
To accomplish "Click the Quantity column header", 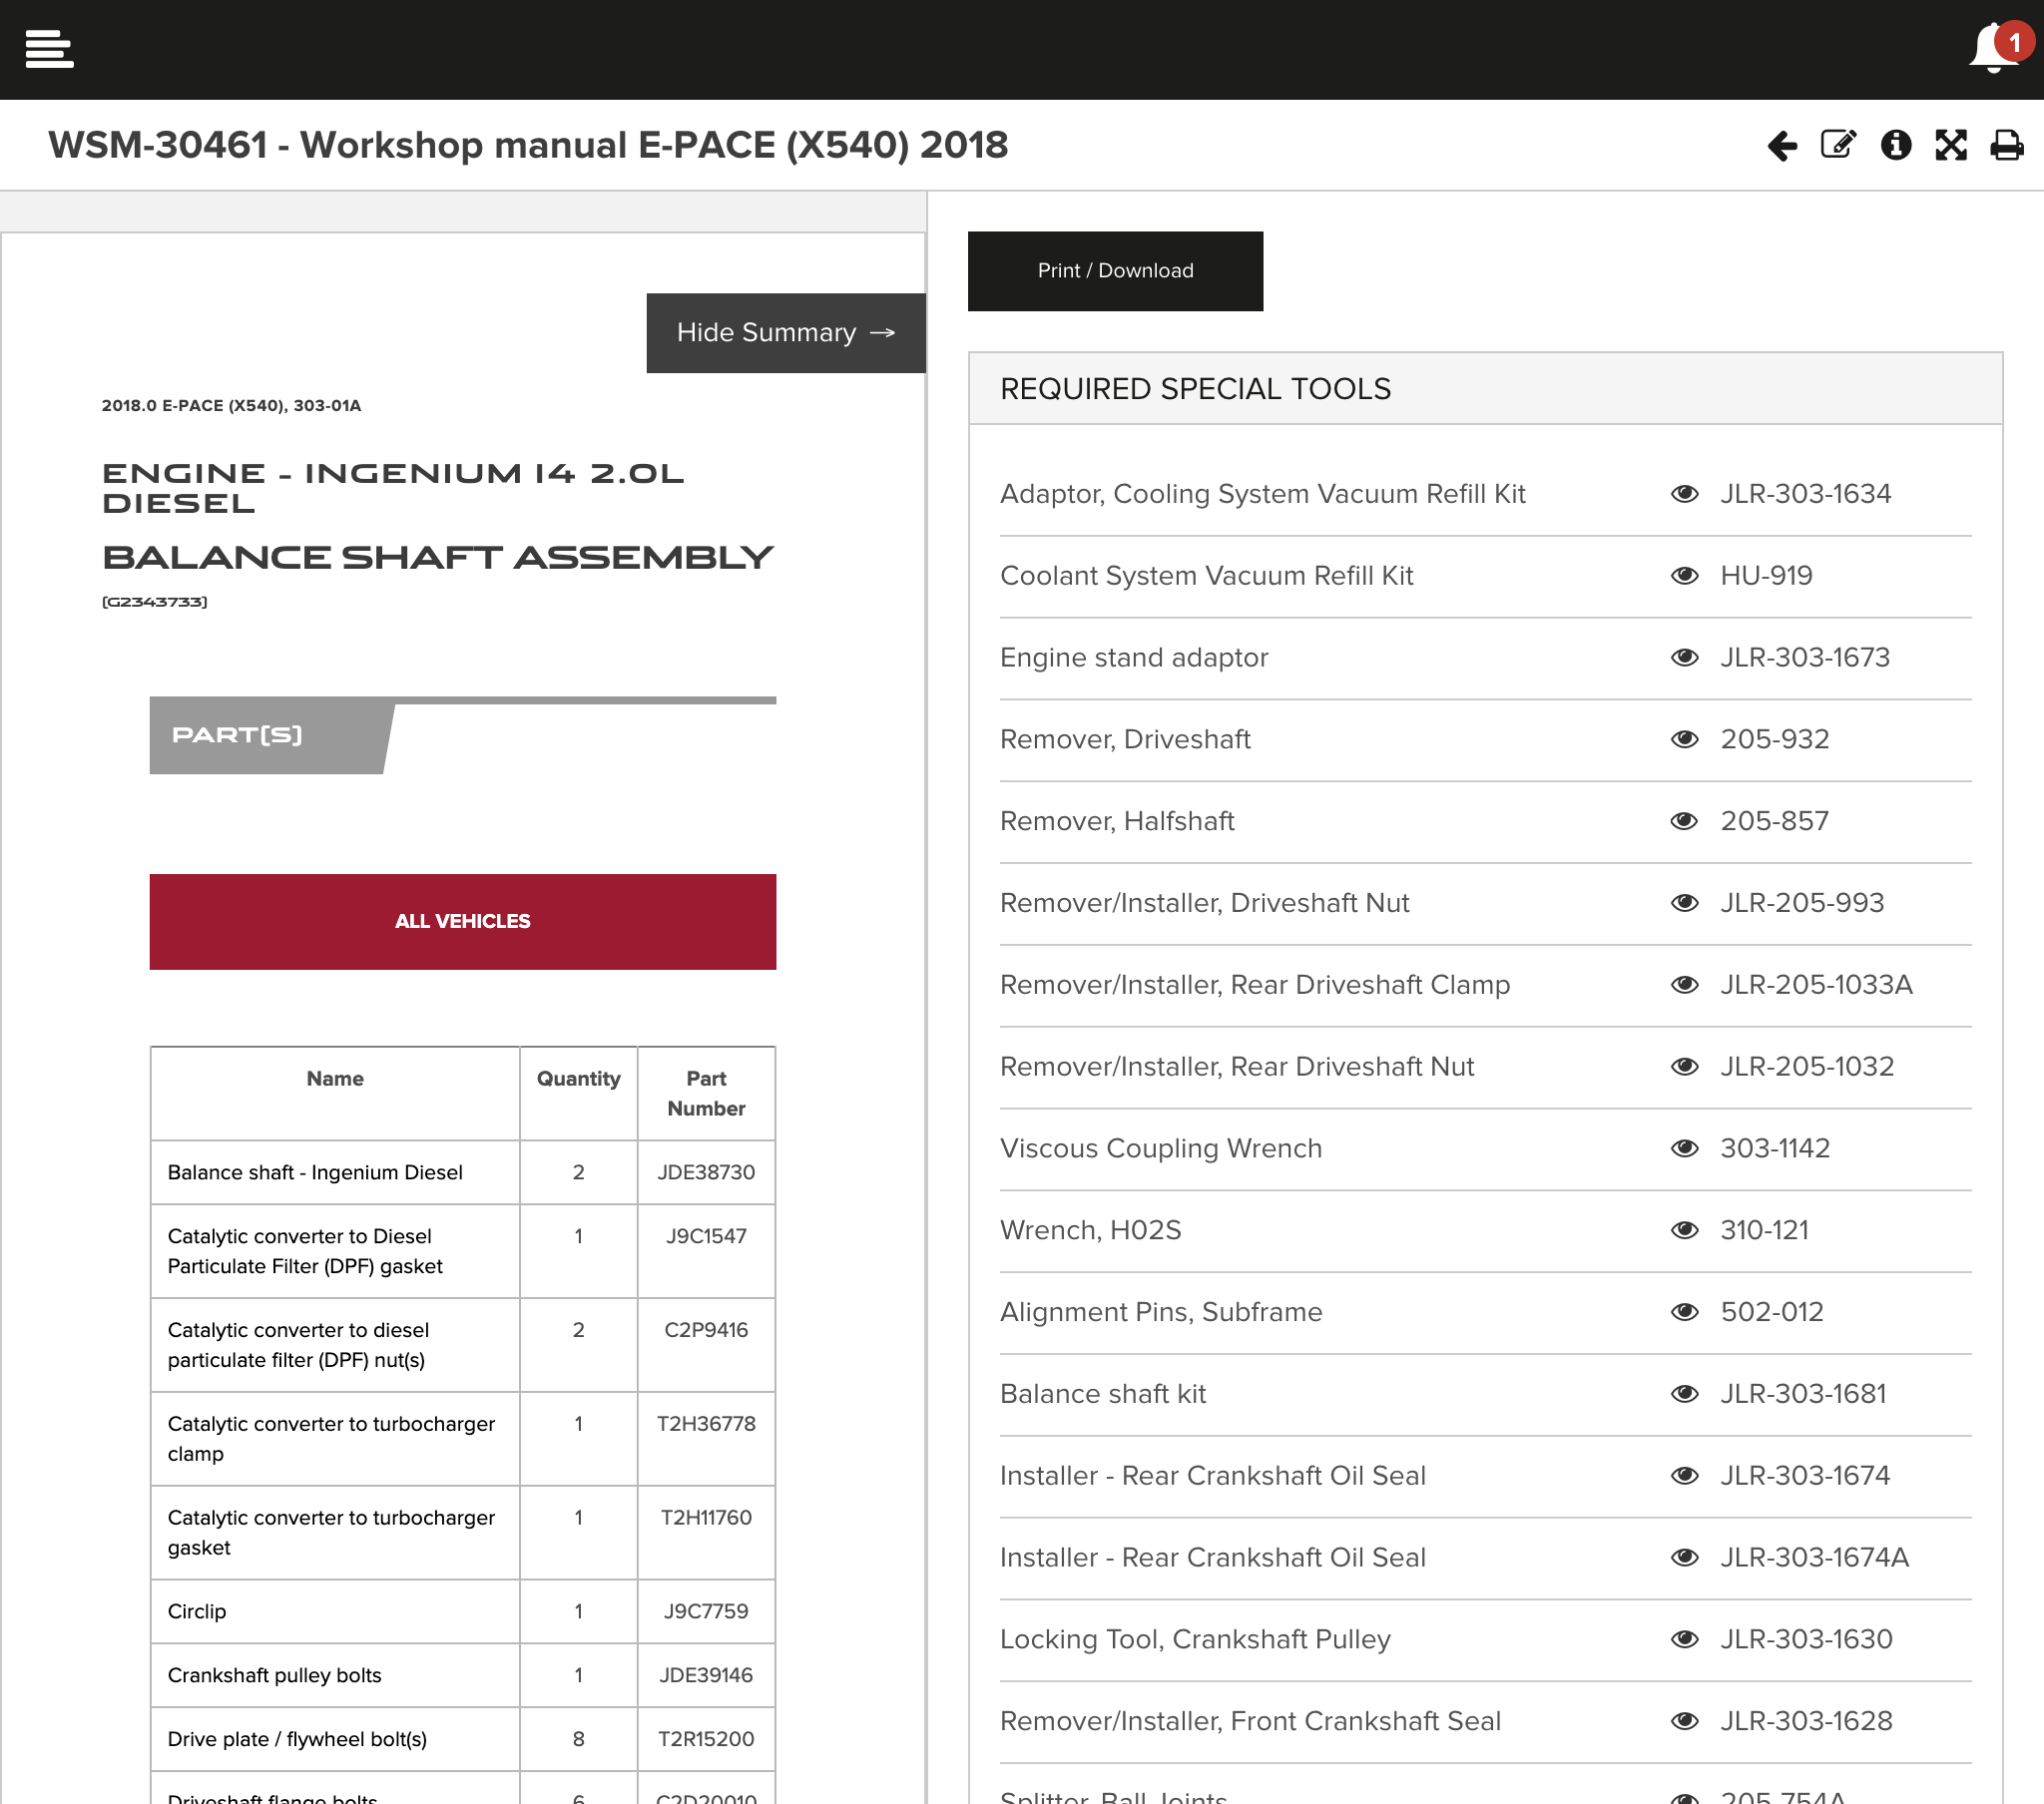I will pyautogui.click(x=579, y=1079).
